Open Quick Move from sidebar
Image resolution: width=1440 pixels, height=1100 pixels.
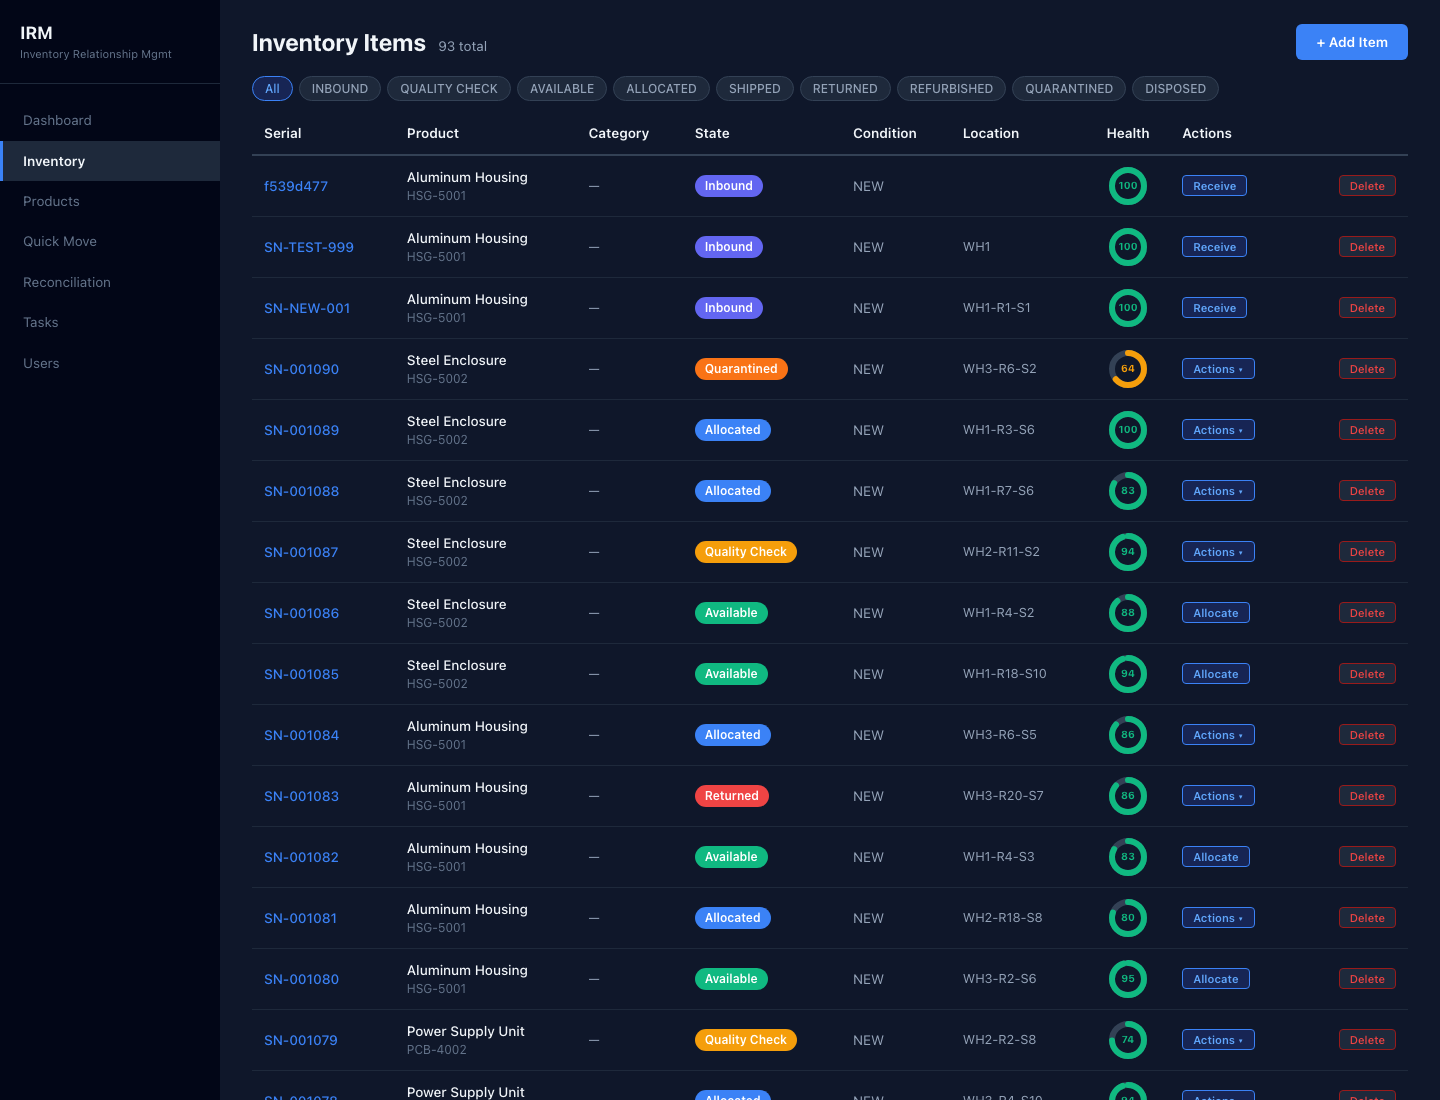point(110,241)
